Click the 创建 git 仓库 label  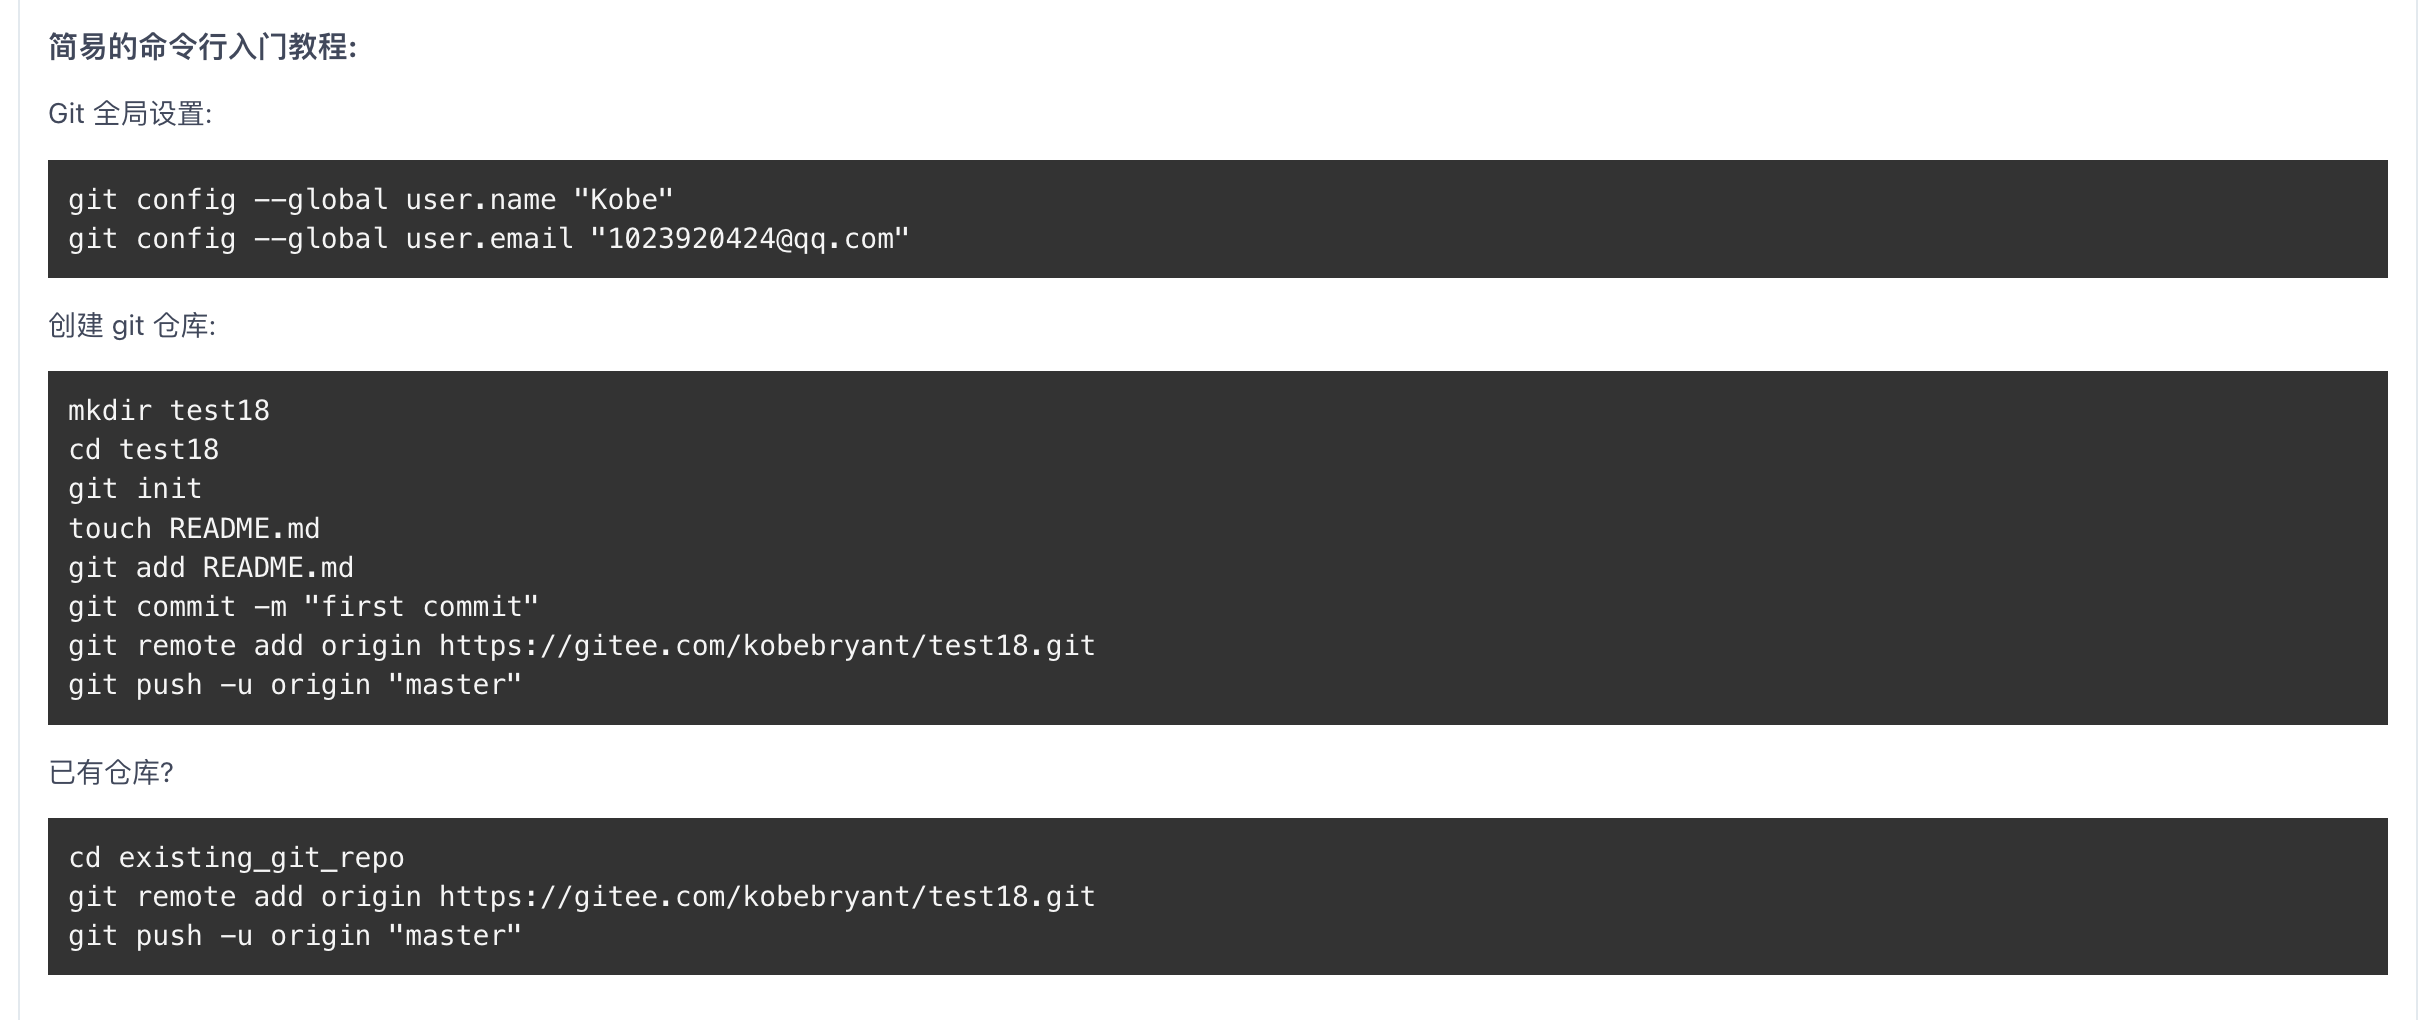coord(132,326)
